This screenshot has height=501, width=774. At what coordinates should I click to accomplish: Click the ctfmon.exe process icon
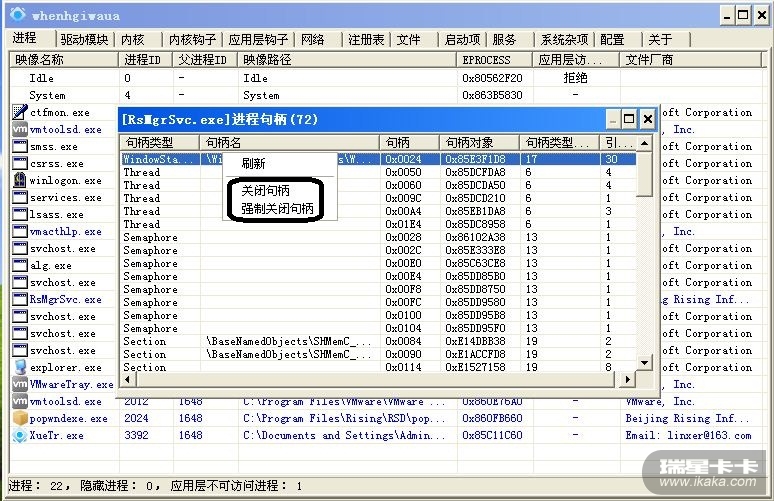pyautogui.click(x=20, y=112)
